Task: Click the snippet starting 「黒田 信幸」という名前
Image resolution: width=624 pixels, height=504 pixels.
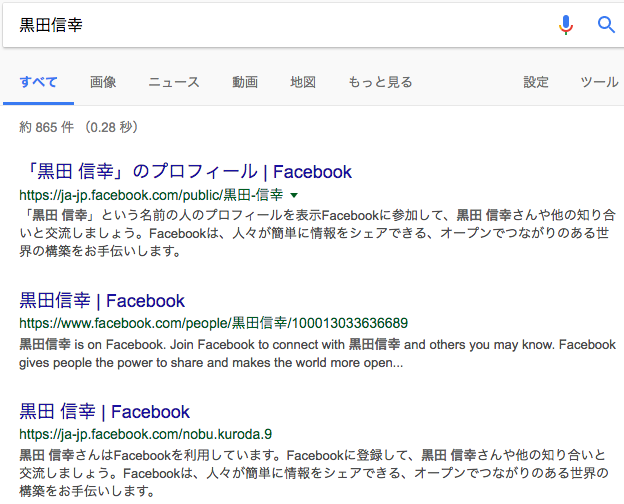Action: pyautogui.click(x=318, y=233)
